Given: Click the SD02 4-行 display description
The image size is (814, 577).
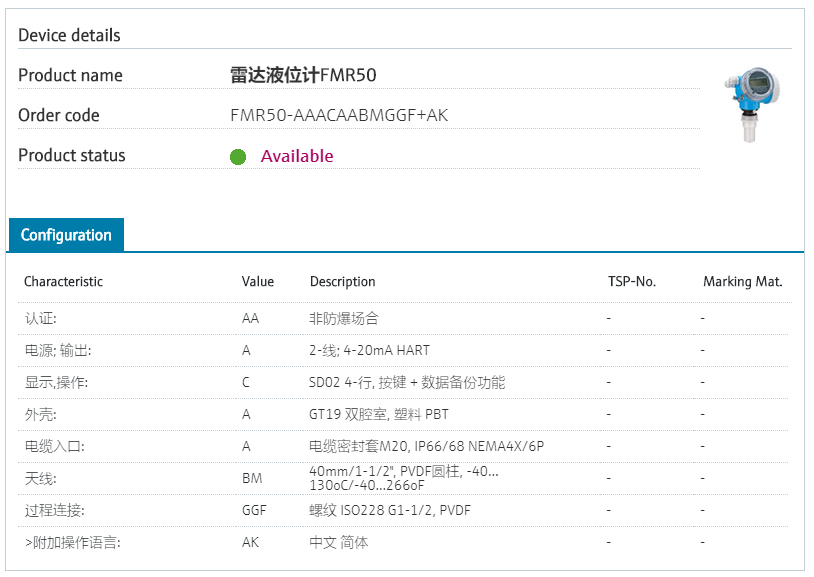Looking at the screenshot, I should click(x=407, y=383).
